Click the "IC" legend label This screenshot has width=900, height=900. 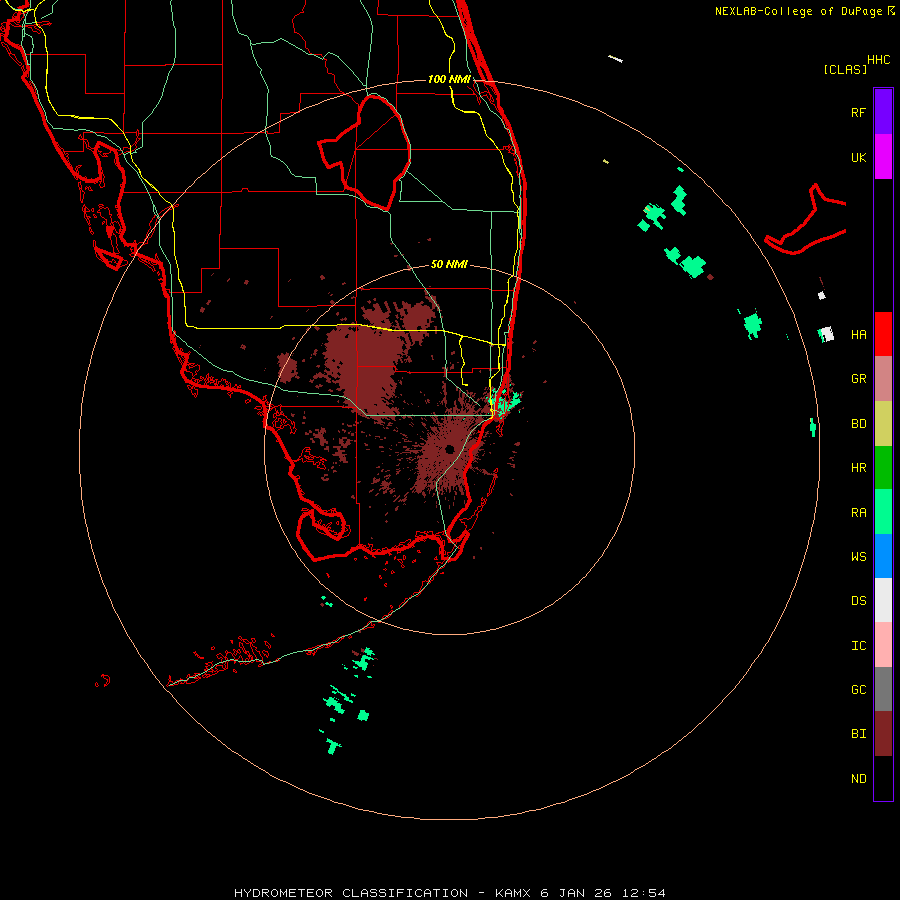(858, 646)
